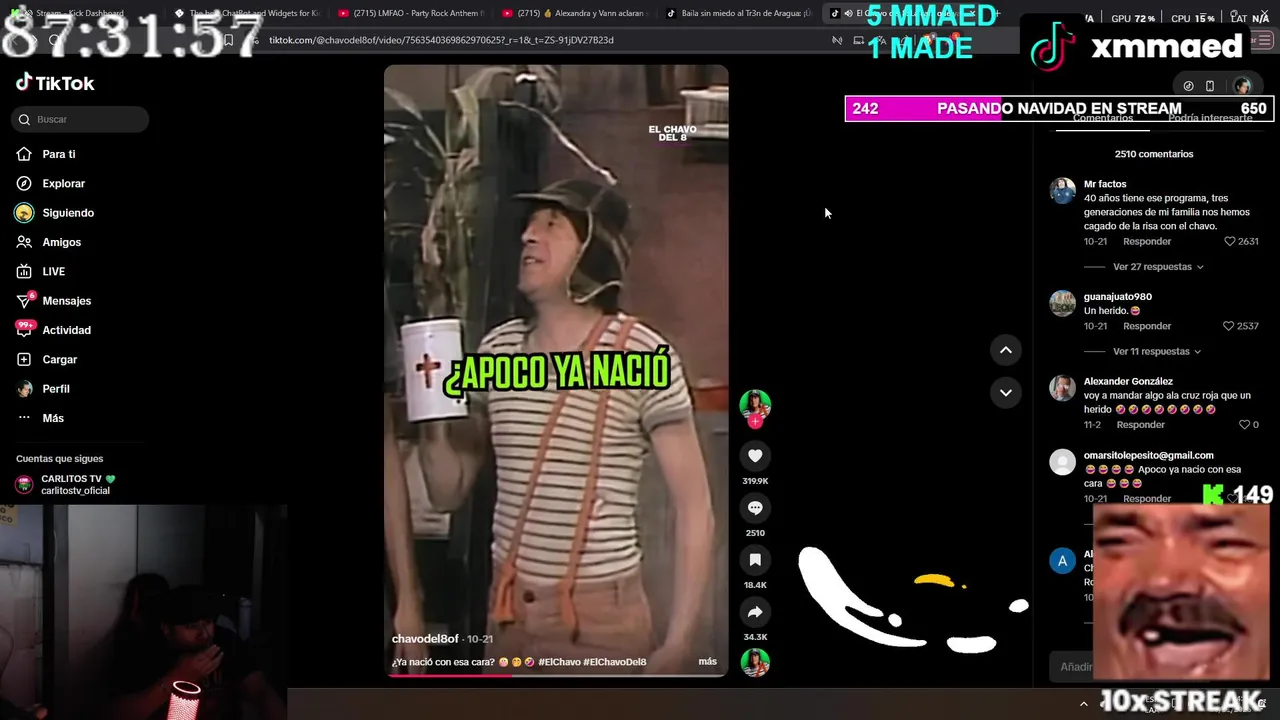Viewport: 1280px width, 720px height.
Task: Open Alexander González username
Action: point(1128,381)
